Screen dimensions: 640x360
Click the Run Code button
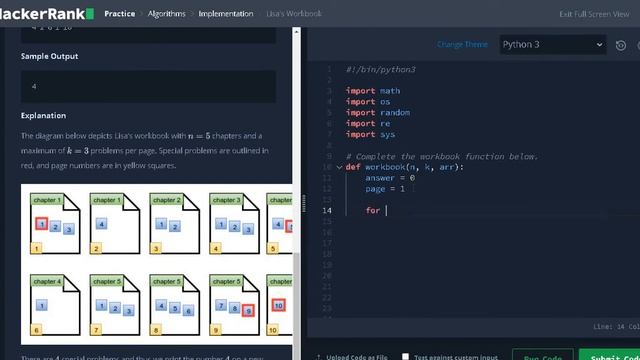(x=543, y=354)
